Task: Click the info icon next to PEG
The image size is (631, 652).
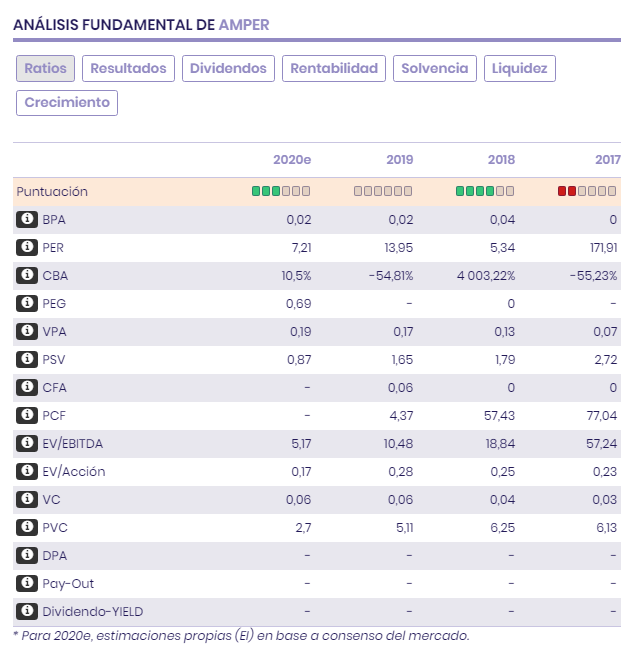Action: coord(27,303)
